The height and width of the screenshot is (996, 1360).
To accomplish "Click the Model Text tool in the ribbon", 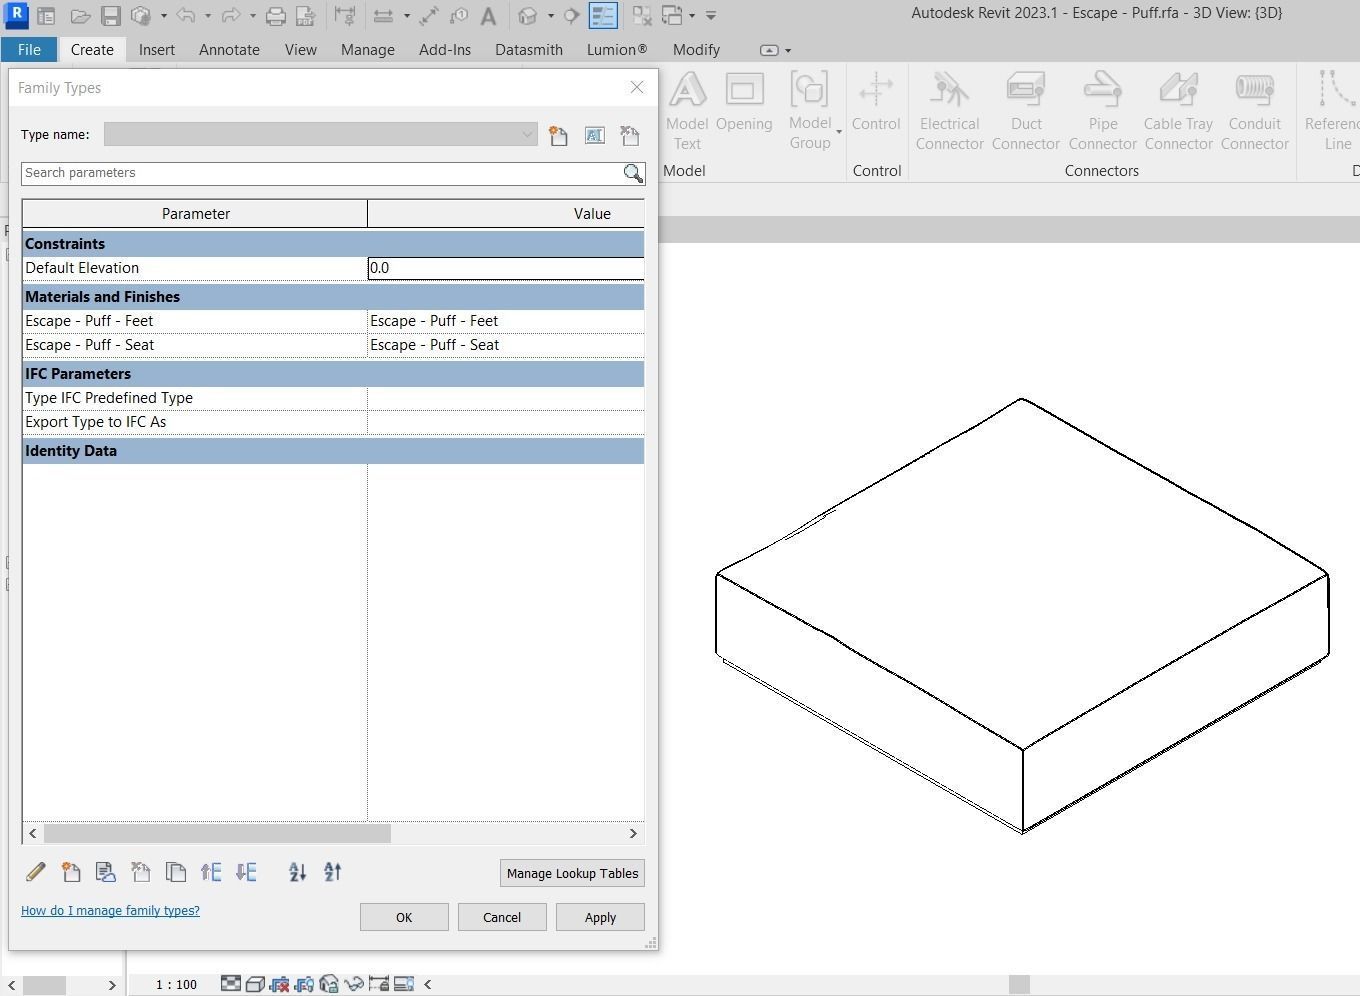I will coord(687,110).
